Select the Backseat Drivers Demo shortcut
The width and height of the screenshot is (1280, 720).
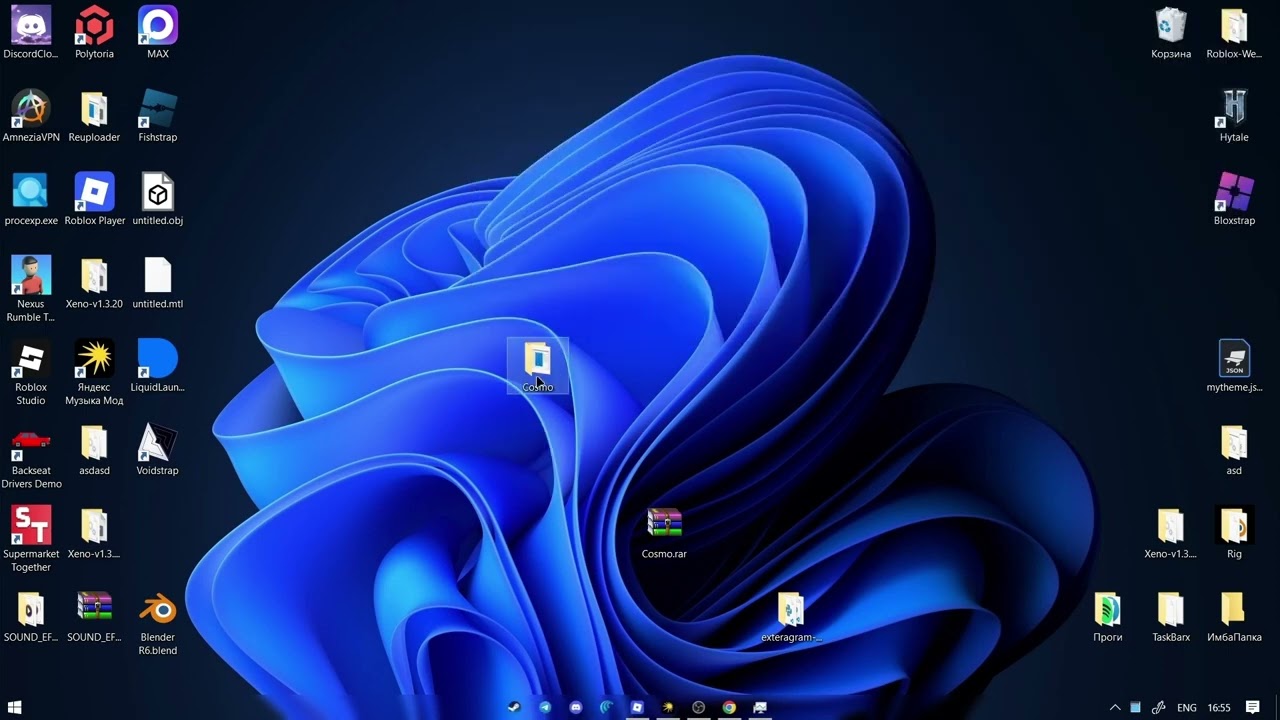(31, 456)
